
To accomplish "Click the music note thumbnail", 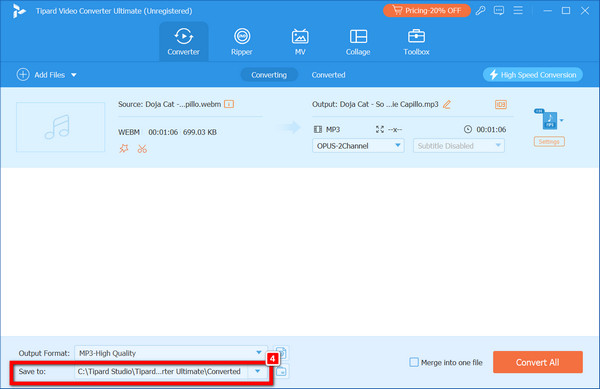I will tap(60, 127).
